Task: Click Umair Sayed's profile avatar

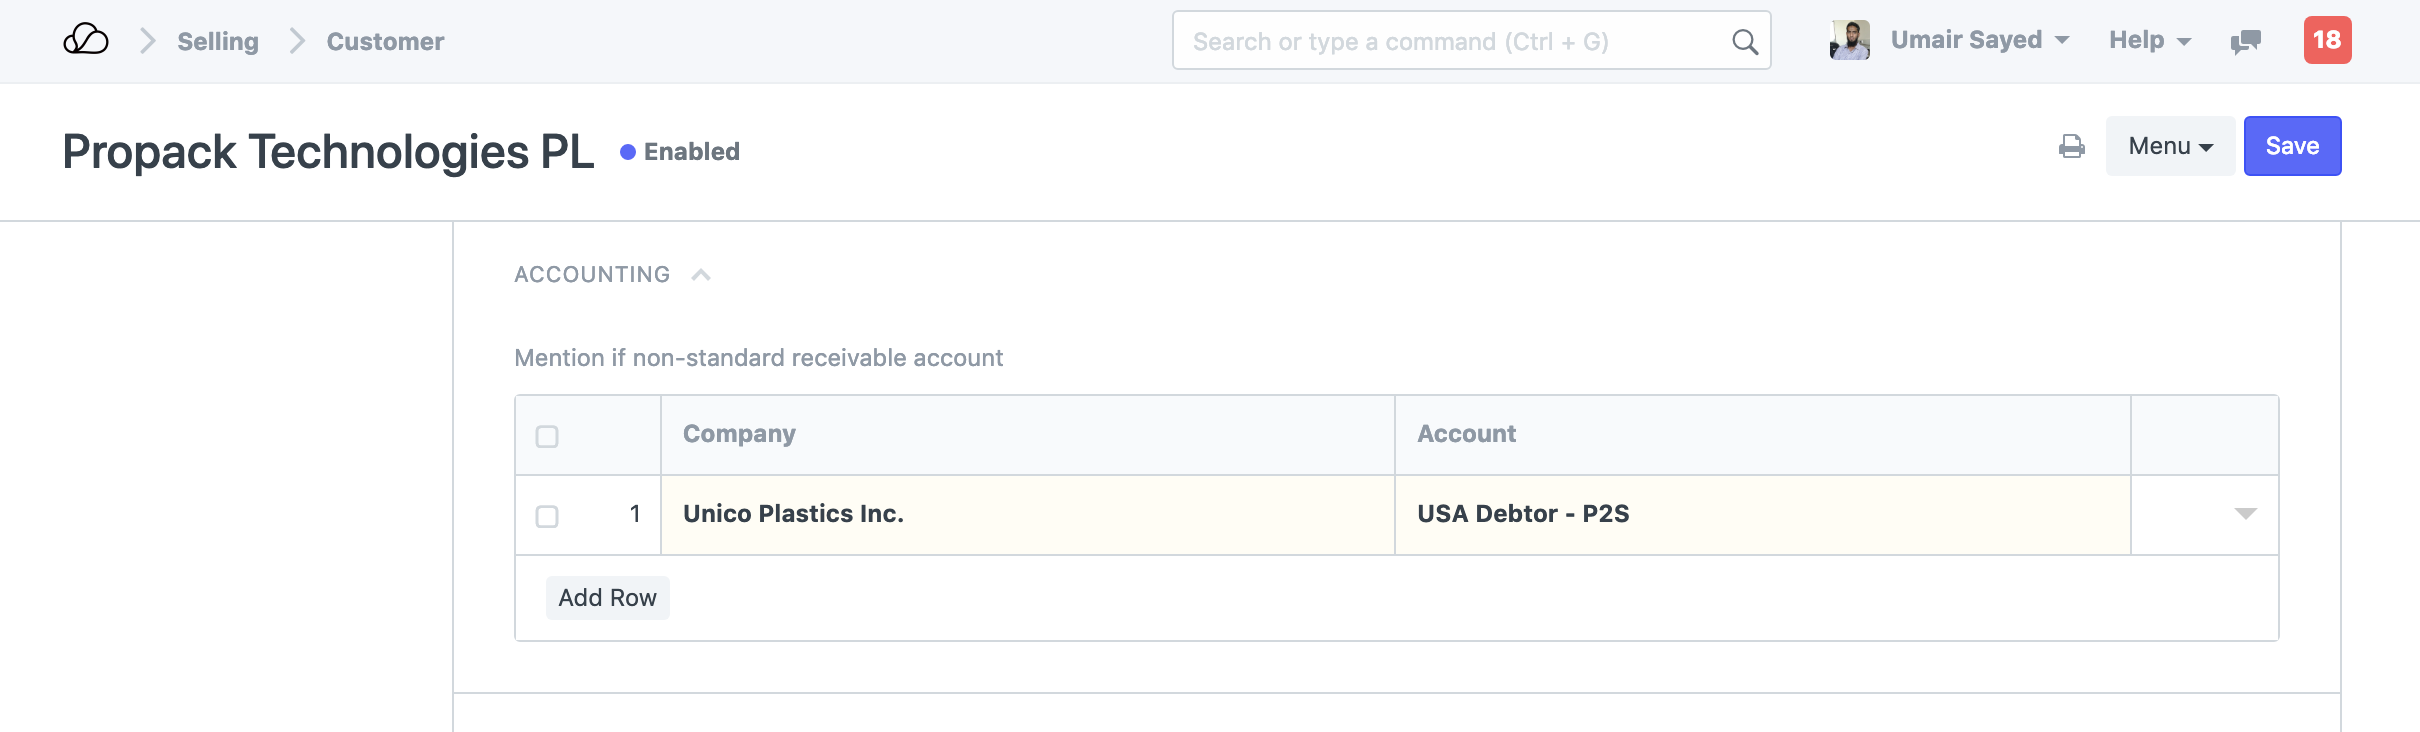Action: coord(1849,41)
